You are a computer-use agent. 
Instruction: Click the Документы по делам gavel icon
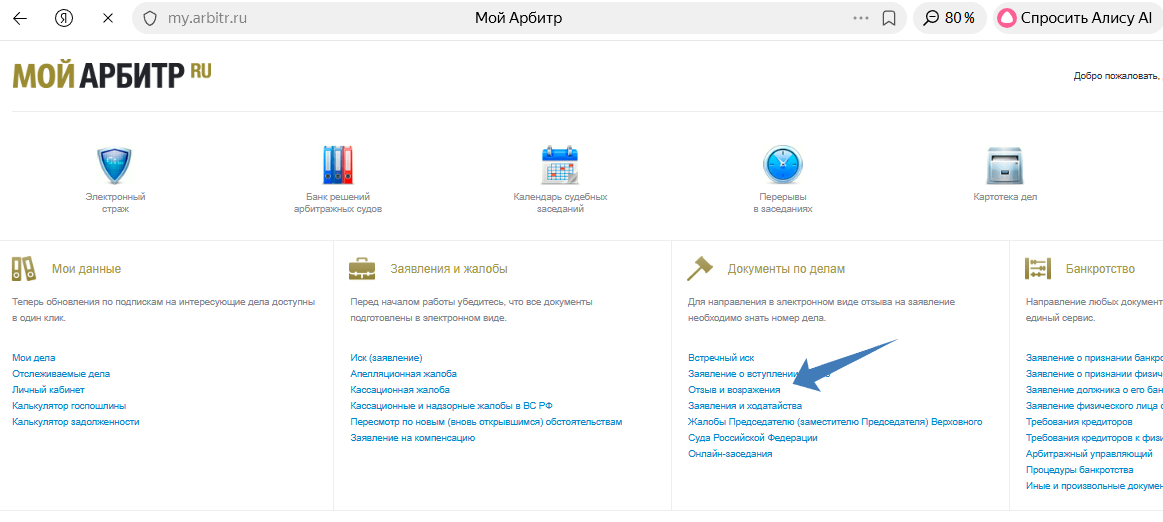(699, 268)
